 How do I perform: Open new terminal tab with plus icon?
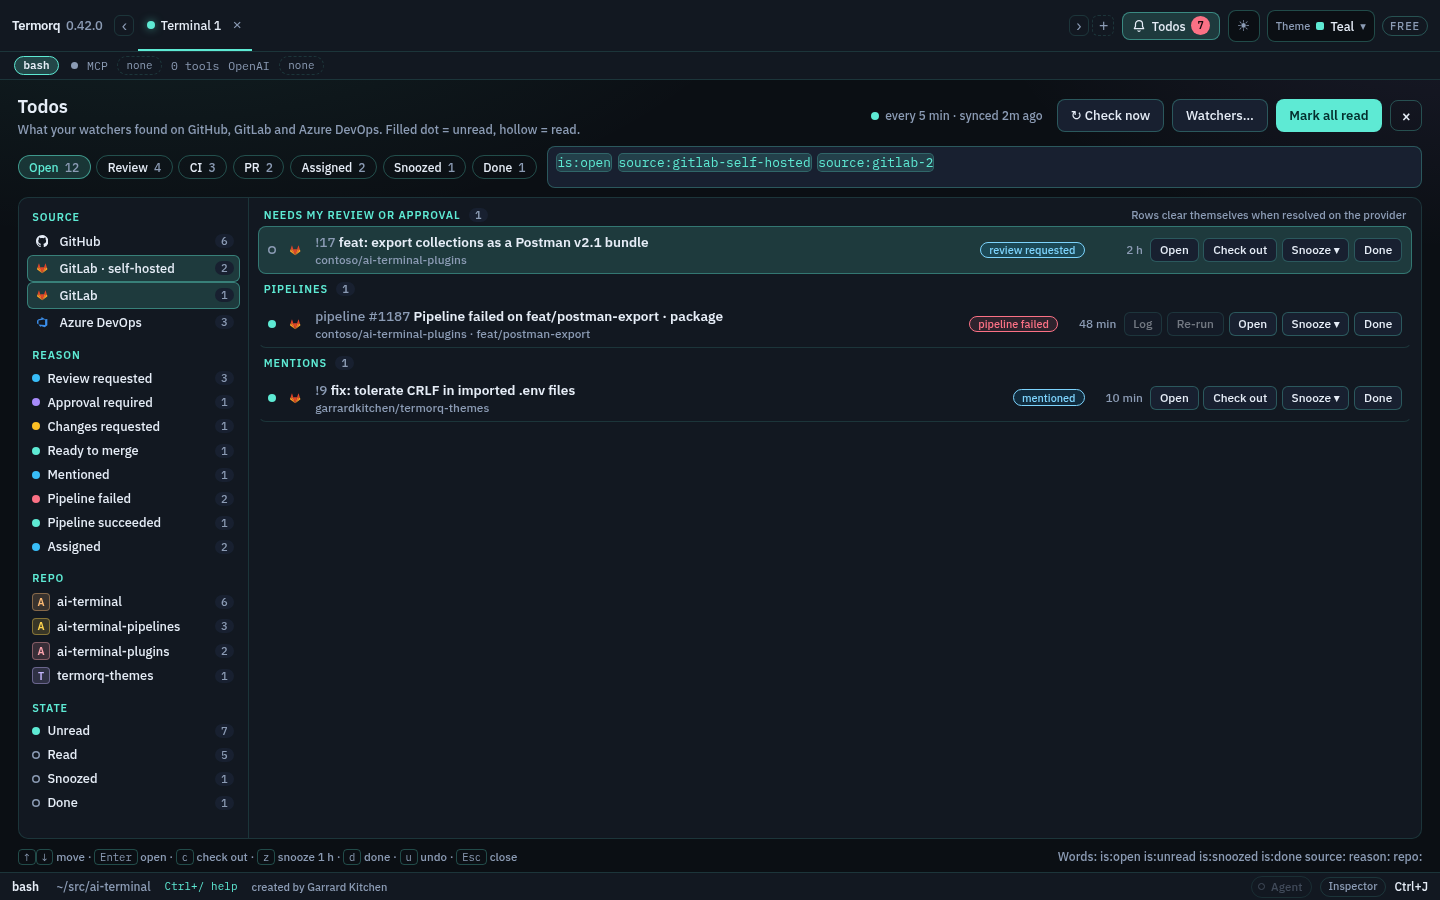tap(1103, 26)
